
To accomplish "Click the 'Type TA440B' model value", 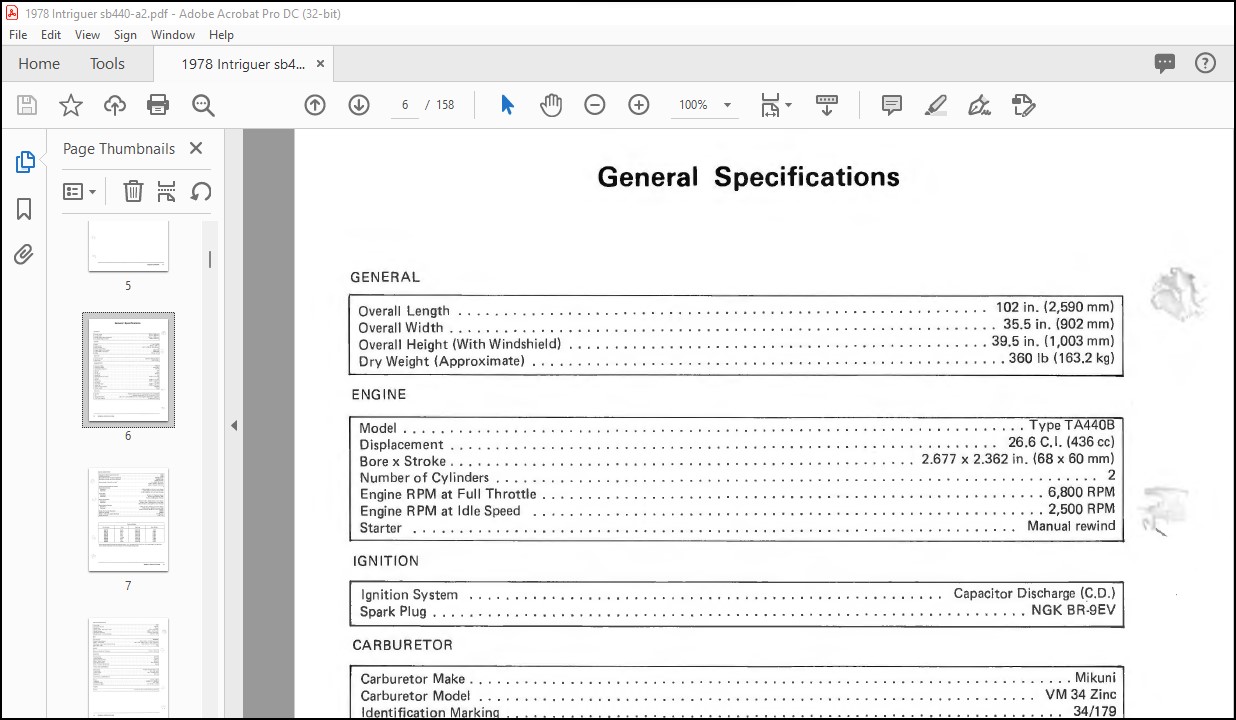I will pos(1071,425).
